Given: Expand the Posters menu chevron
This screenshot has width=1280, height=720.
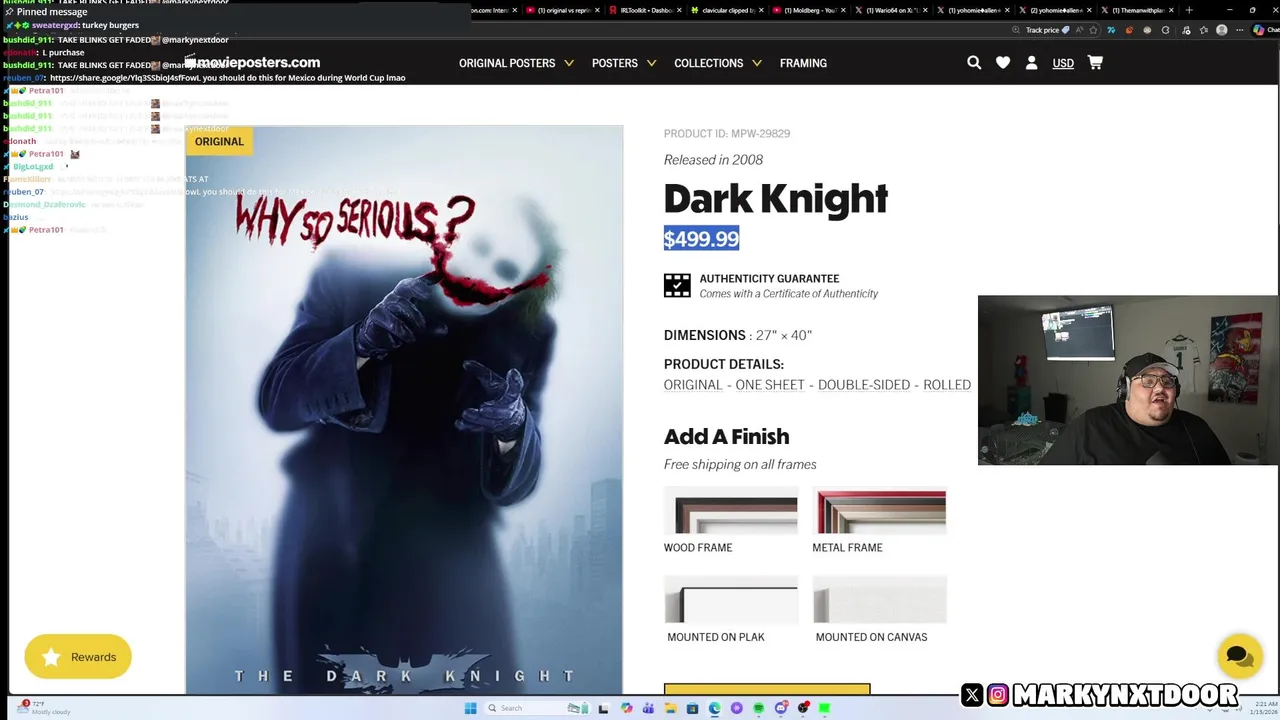Looking at the screenshot, I should [x=651, y=63].
